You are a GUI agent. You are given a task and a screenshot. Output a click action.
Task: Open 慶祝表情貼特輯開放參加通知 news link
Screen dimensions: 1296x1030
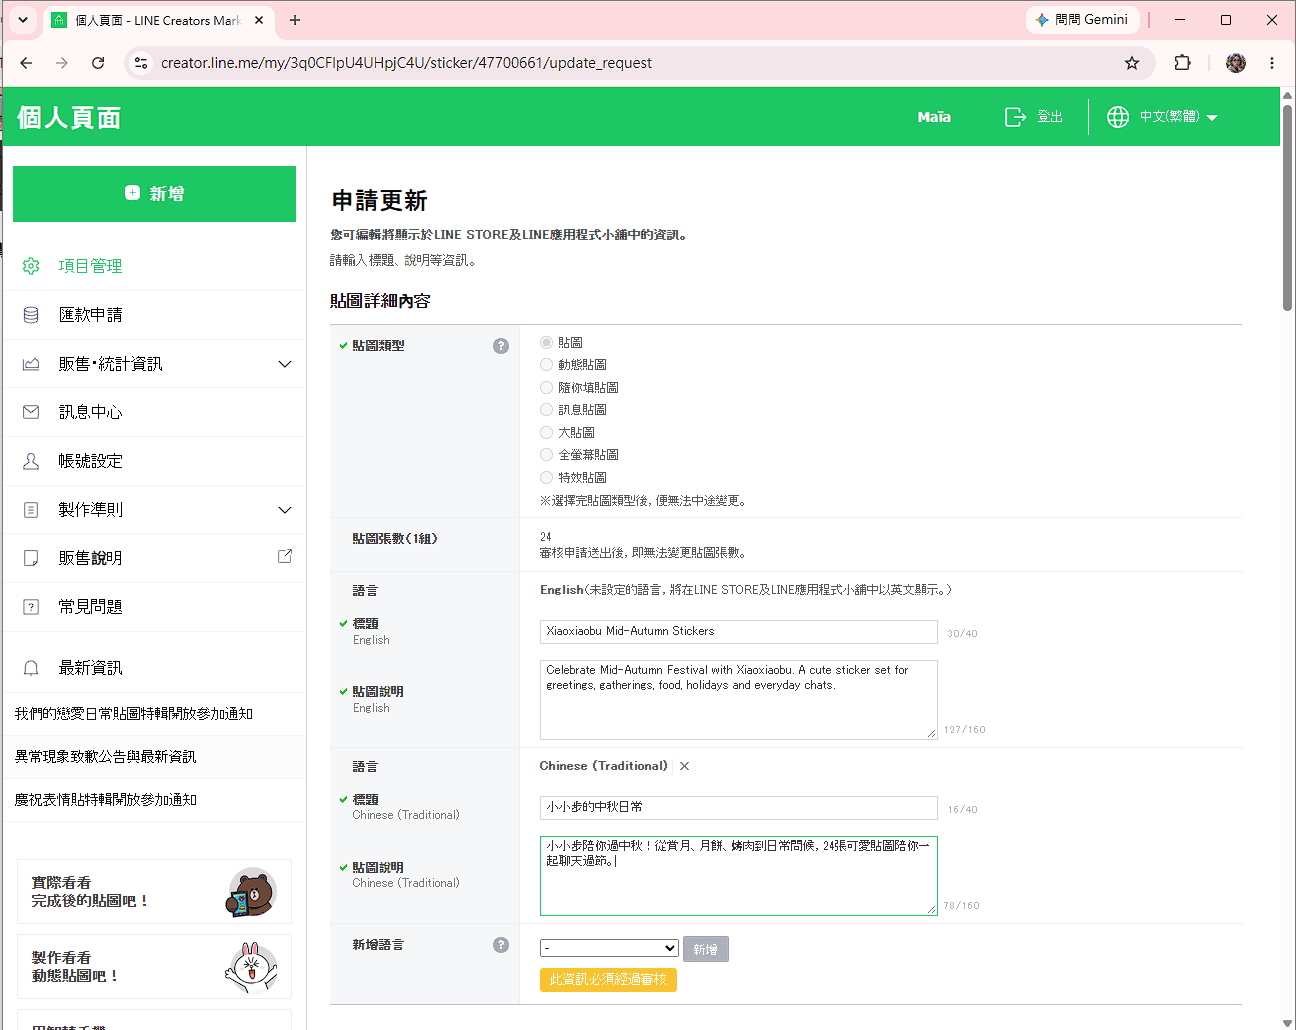tap(105, 800)
